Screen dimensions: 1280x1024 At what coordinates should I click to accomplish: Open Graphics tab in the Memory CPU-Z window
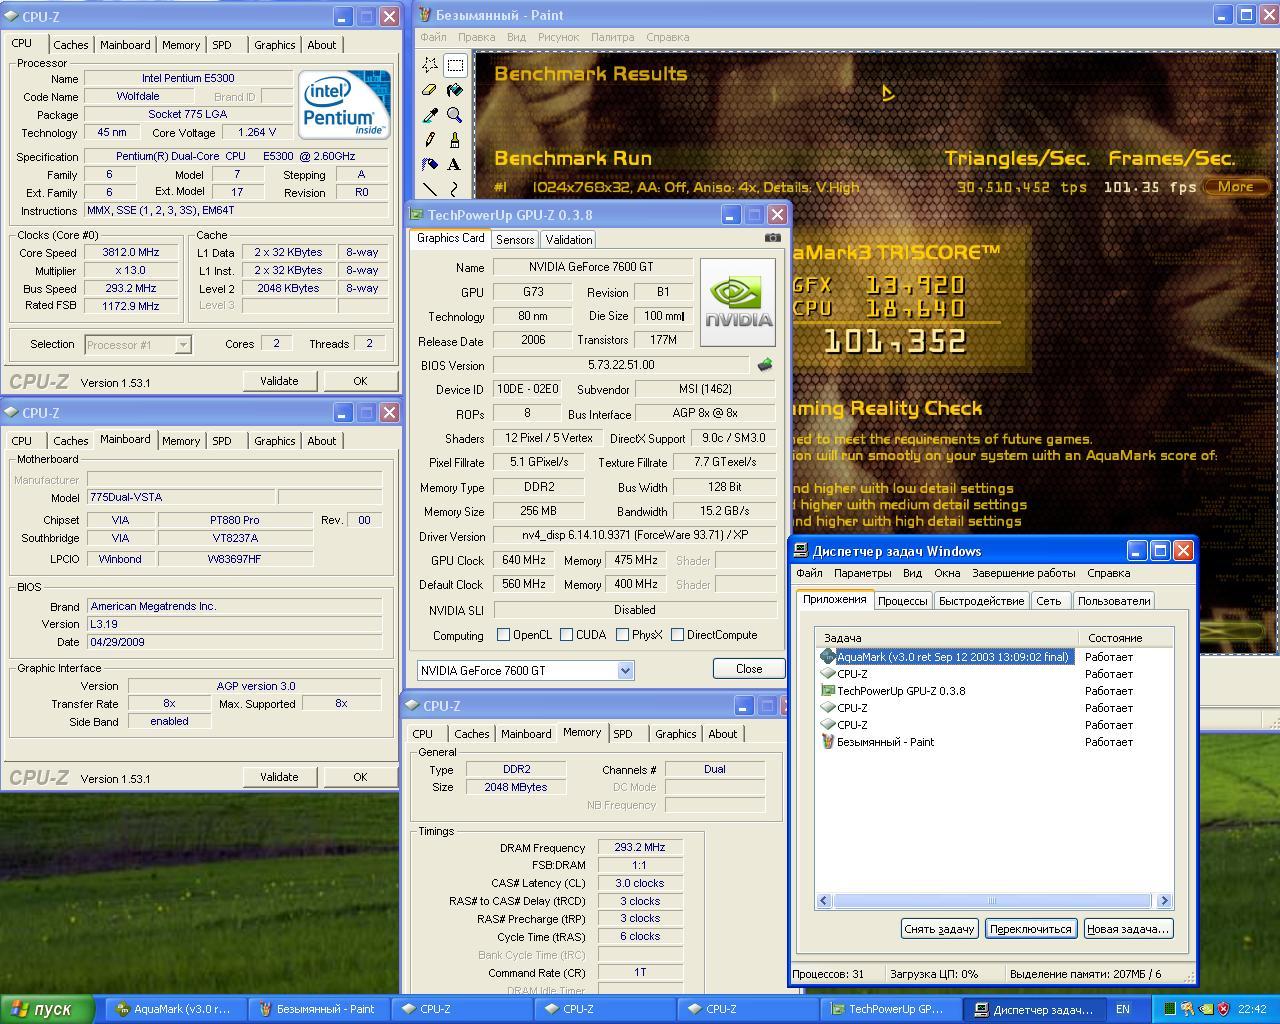(676, 734)
